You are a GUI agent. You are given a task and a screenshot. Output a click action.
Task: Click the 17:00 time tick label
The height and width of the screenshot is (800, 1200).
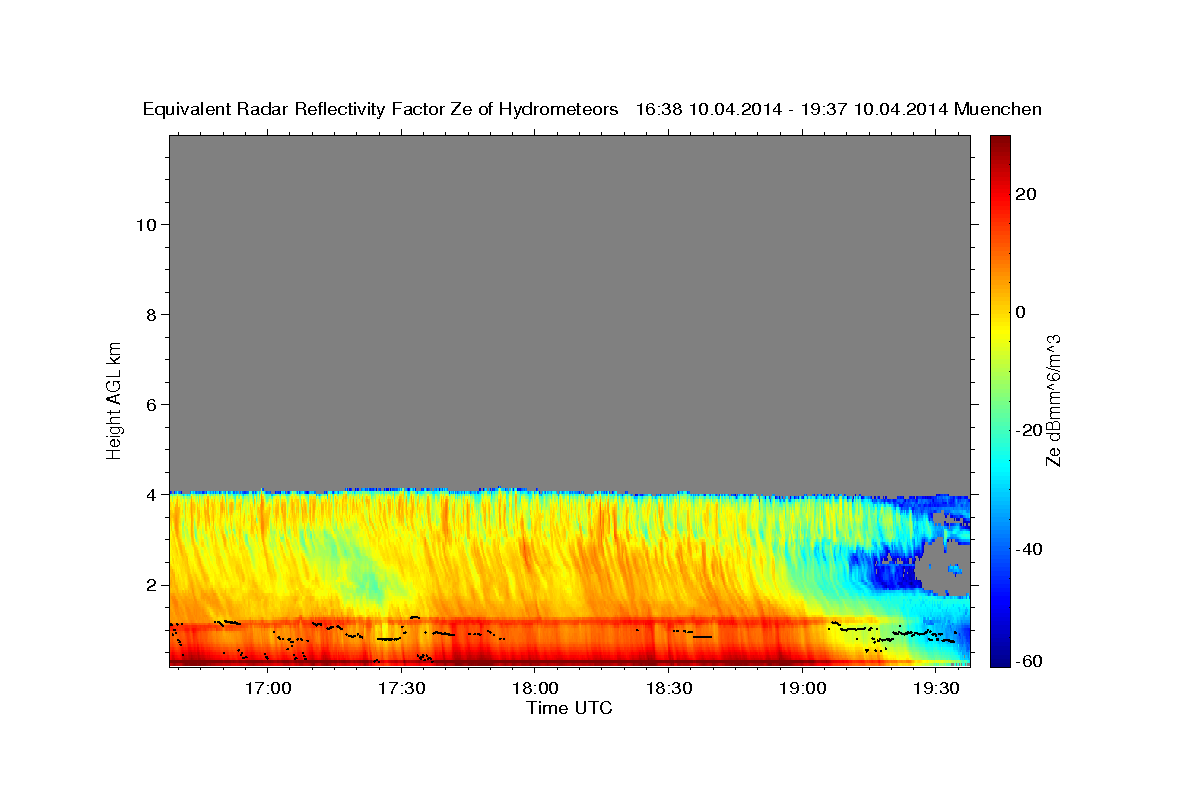[x=268, y=689]
